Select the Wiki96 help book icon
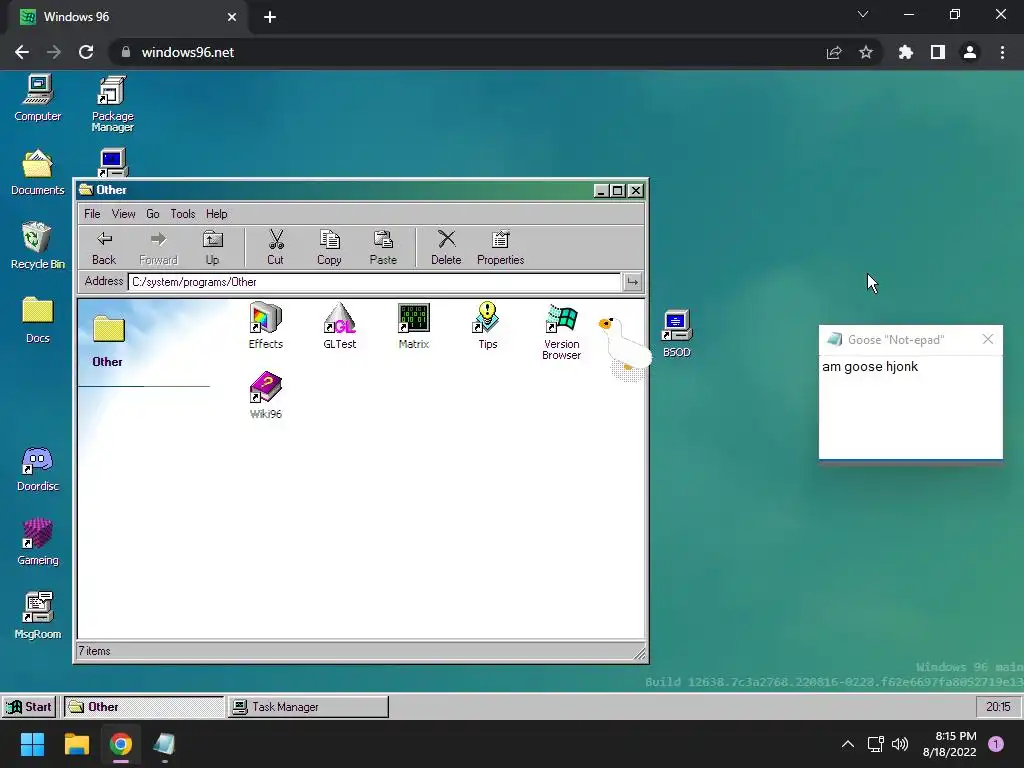This screenshot has width=1024, height=768. (266, 395)
